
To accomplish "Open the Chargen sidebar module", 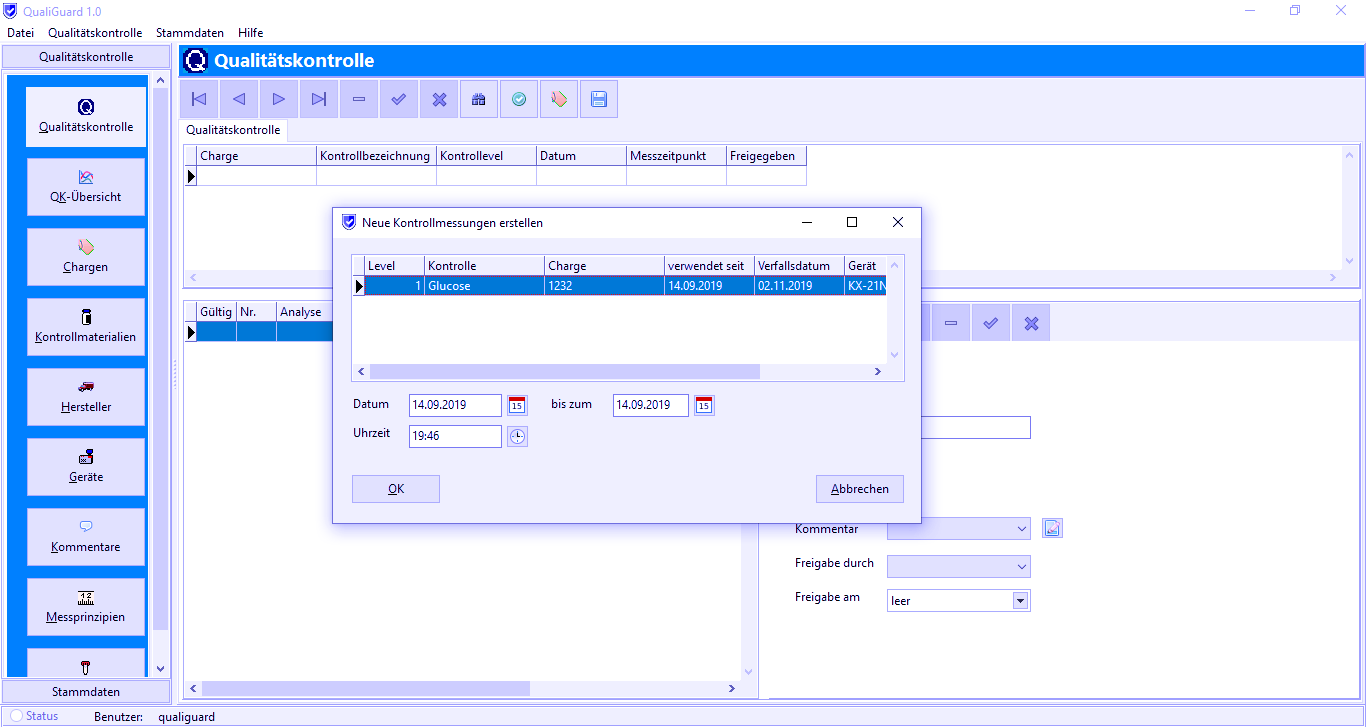I will pos(86,256).
